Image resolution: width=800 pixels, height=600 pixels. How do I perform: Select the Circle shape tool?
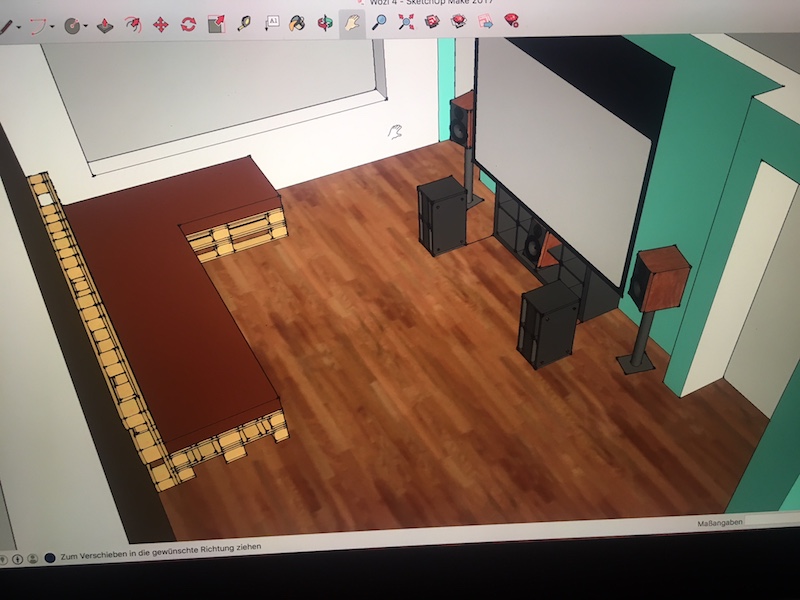click(72, 26)
